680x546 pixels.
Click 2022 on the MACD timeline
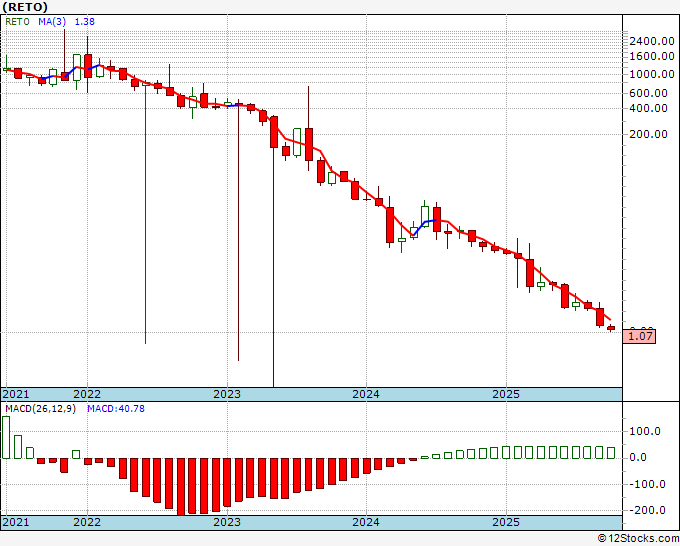click(x=87, y=522)
